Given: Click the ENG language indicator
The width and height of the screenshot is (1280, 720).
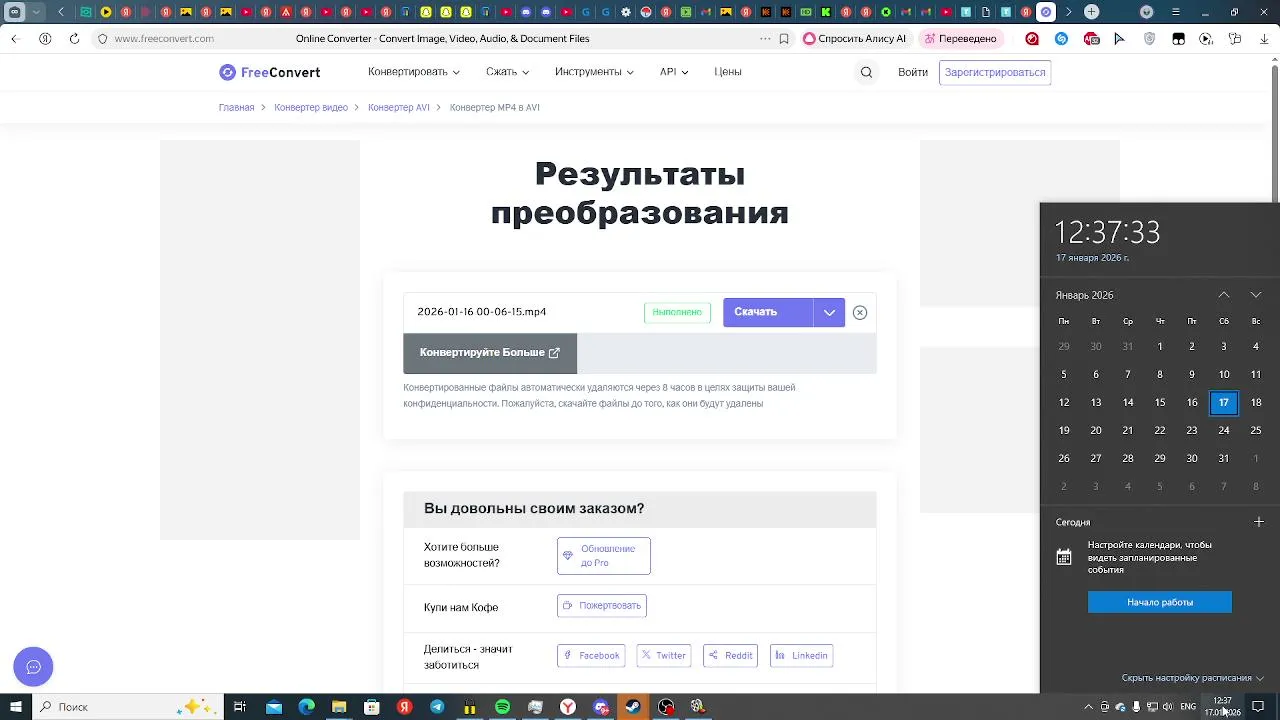Looking at the screenshot, I should (1188, 707).
